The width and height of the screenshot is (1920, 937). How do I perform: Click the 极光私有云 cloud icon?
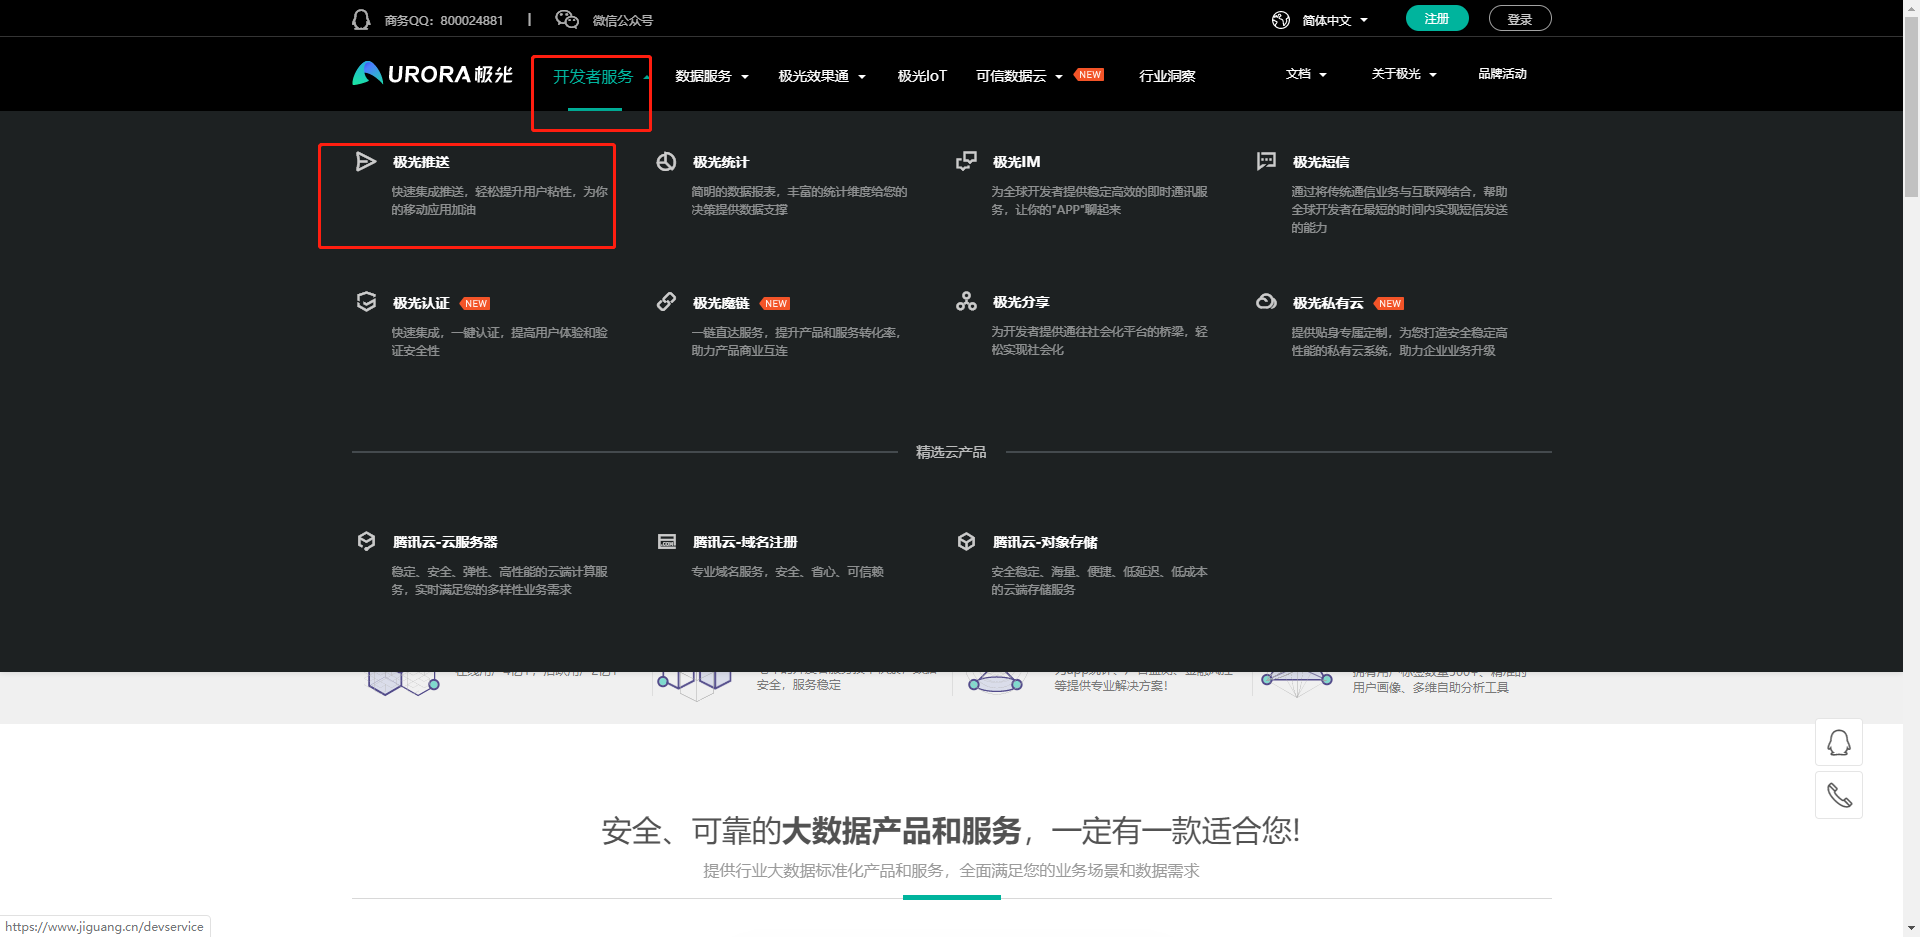pyautogui.click(x=1266, y=301)
